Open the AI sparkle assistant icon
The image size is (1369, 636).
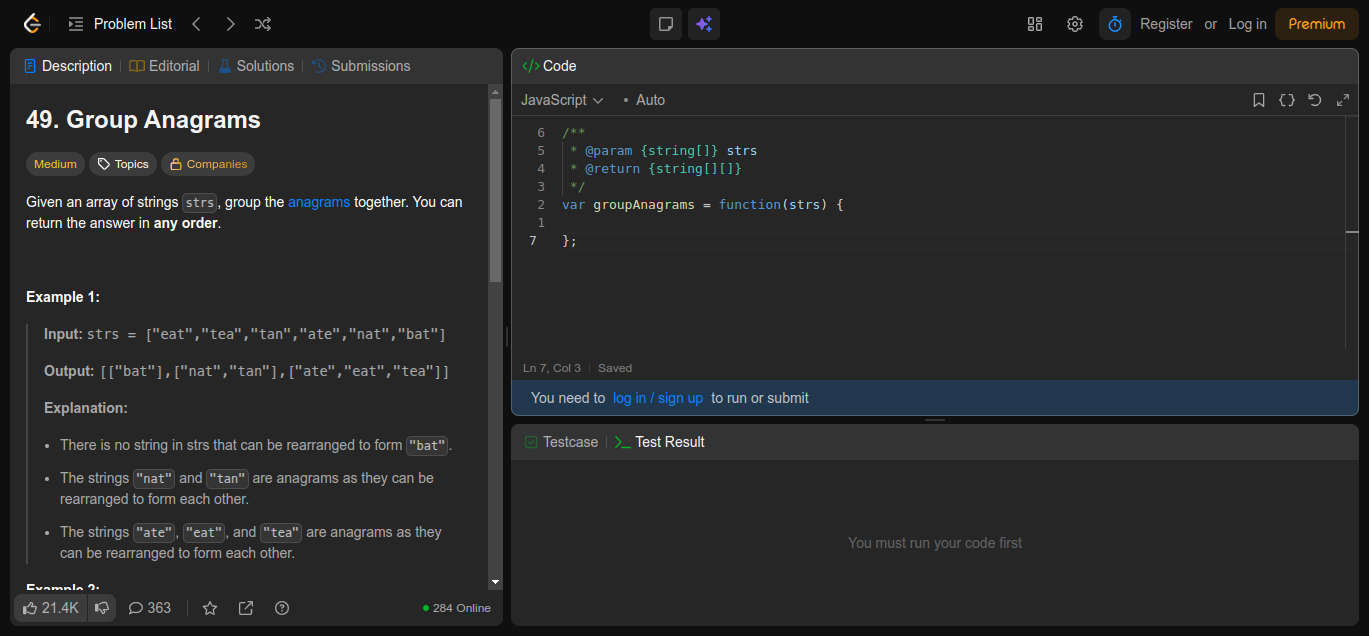click(x=704, y=24)
